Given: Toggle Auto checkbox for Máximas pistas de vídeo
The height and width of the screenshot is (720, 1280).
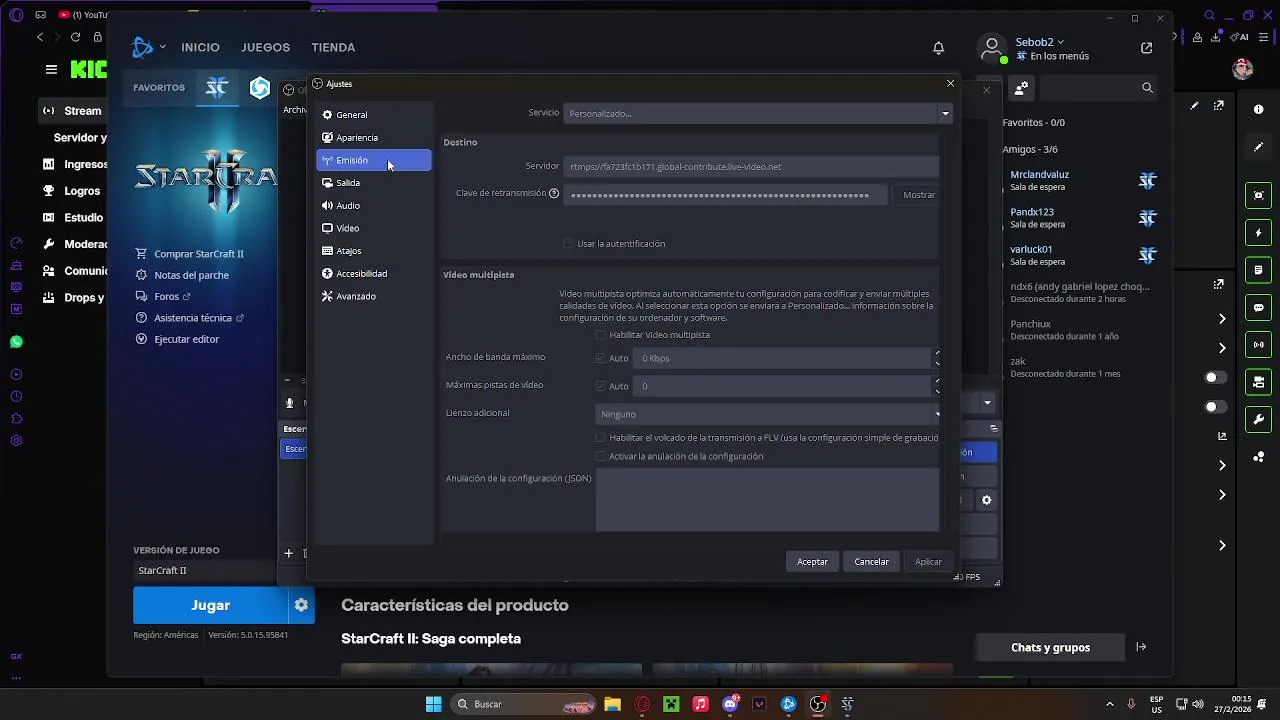Looking at the screenshot, I should pyautogui.click(x=601, y=386).
